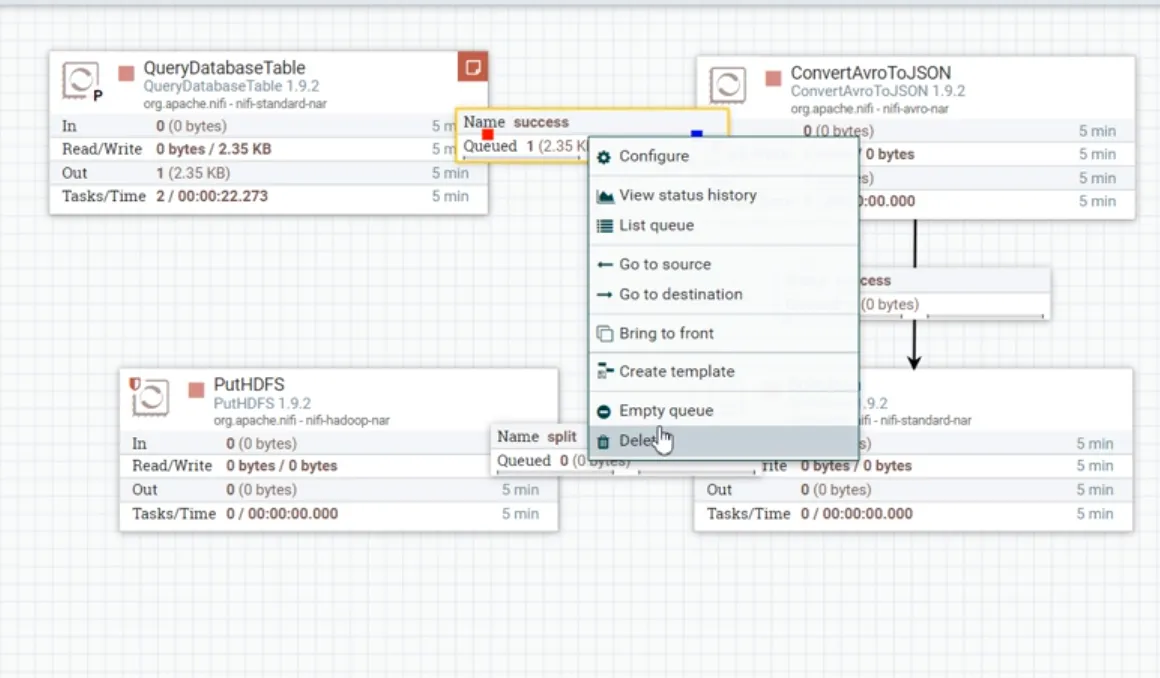Click the red stopped indicator beside PutHDFS
The height and width of the screenshot is (678, 1160).
pyautogui.click(x=196, y=390)
